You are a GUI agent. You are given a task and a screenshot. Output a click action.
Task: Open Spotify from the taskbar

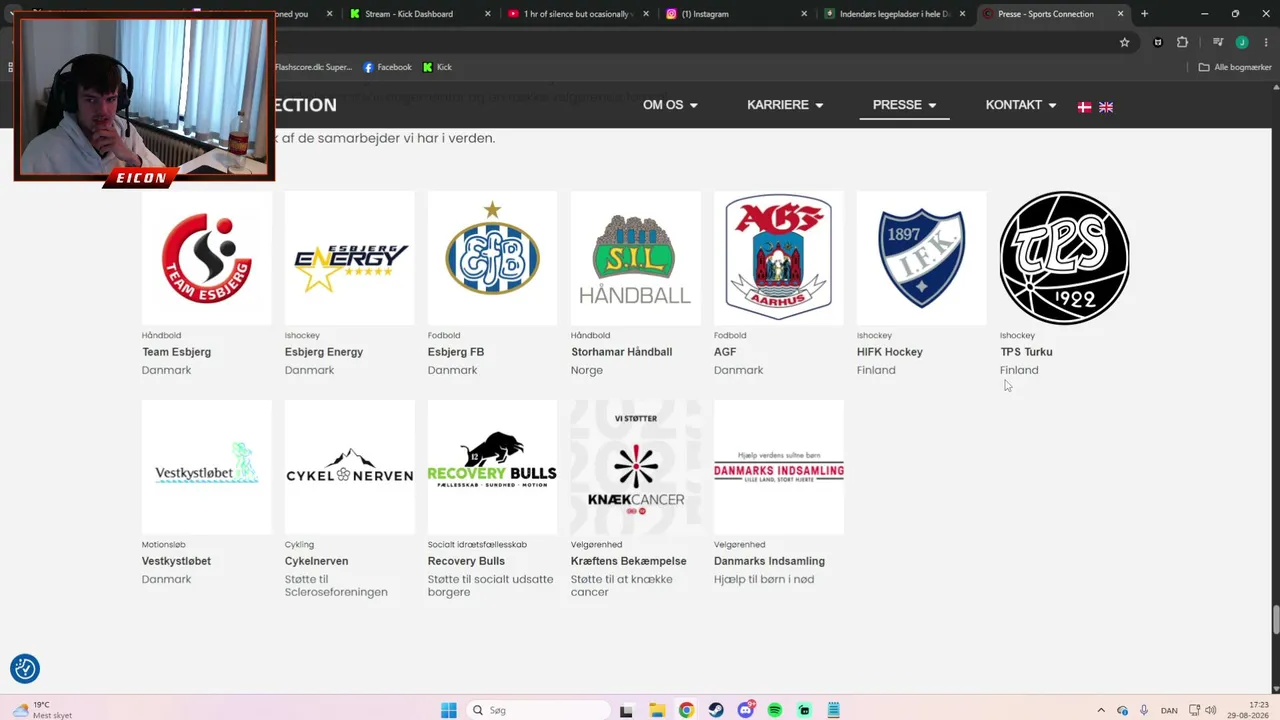775,710
